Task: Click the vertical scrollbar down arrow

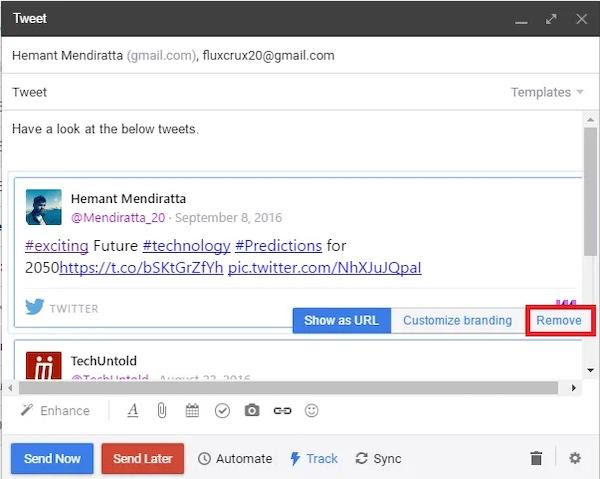Action: 590,370
